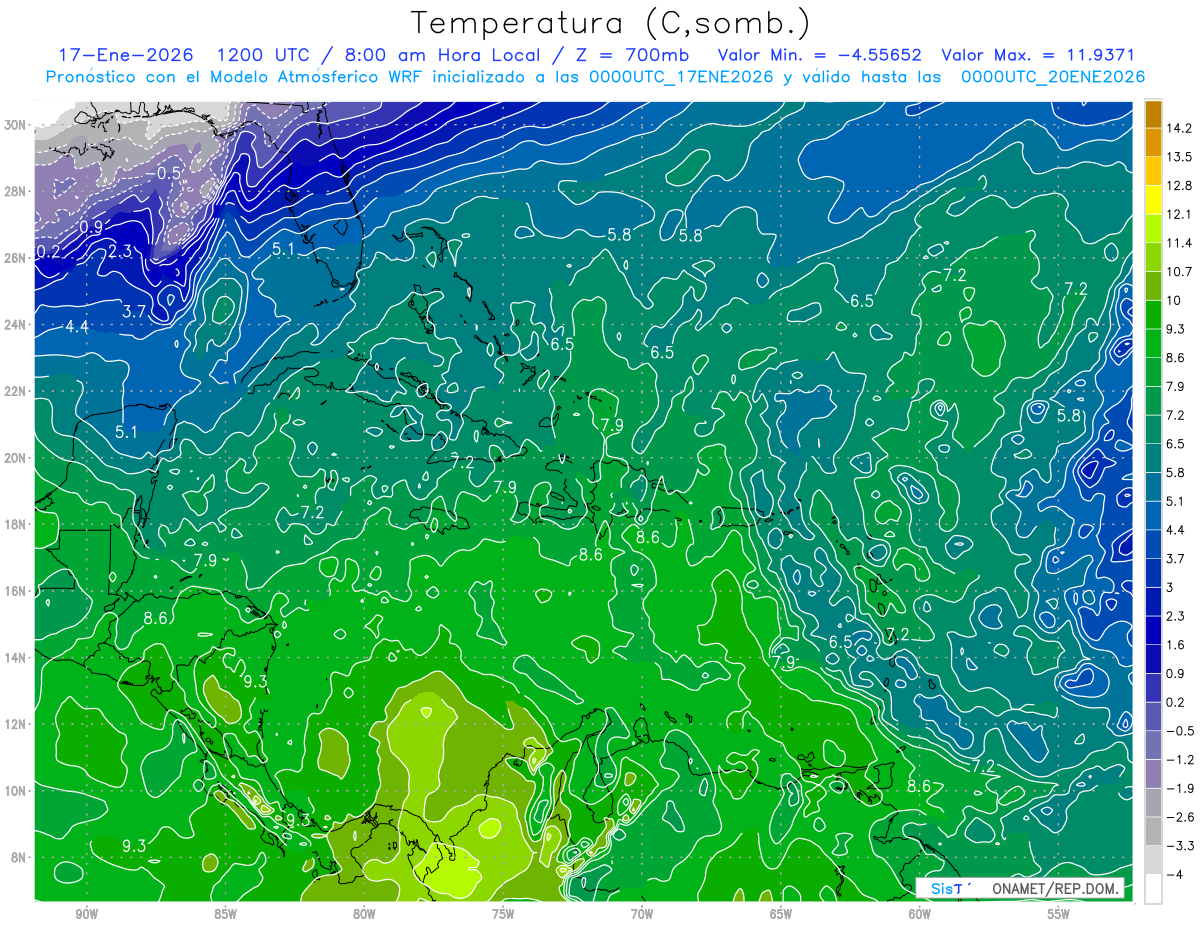Click the "20N" latitude axis label
The height and width of the screenshot is (927, 1200).
[x=14, y=458]
